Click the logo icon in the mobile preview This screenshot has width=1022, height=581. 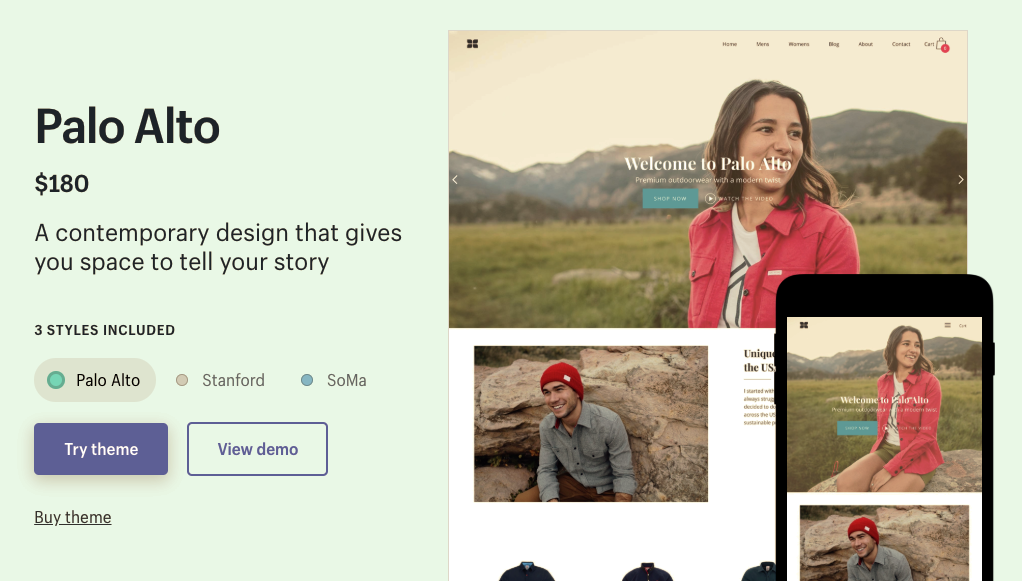click(804, 325)
